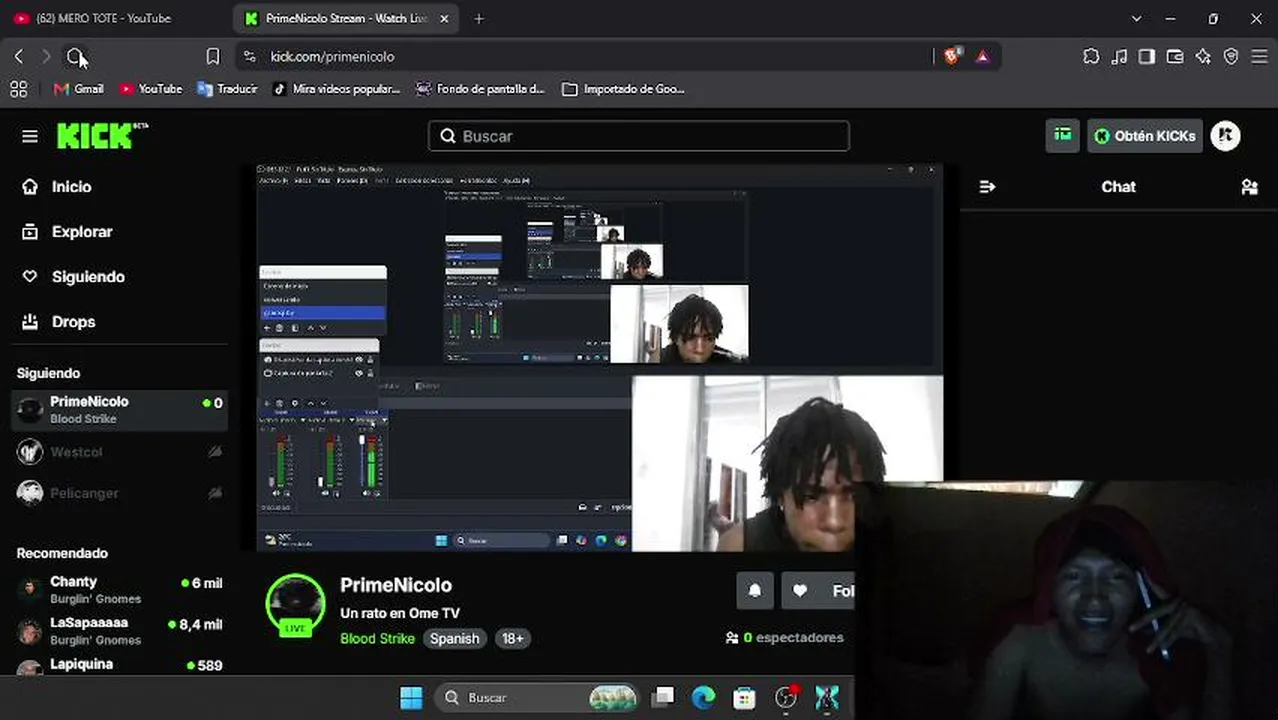Collapse the chat panel with arrow icon
The width and height of the screenshot is (1278, 720).
click(x=987, y=187)
